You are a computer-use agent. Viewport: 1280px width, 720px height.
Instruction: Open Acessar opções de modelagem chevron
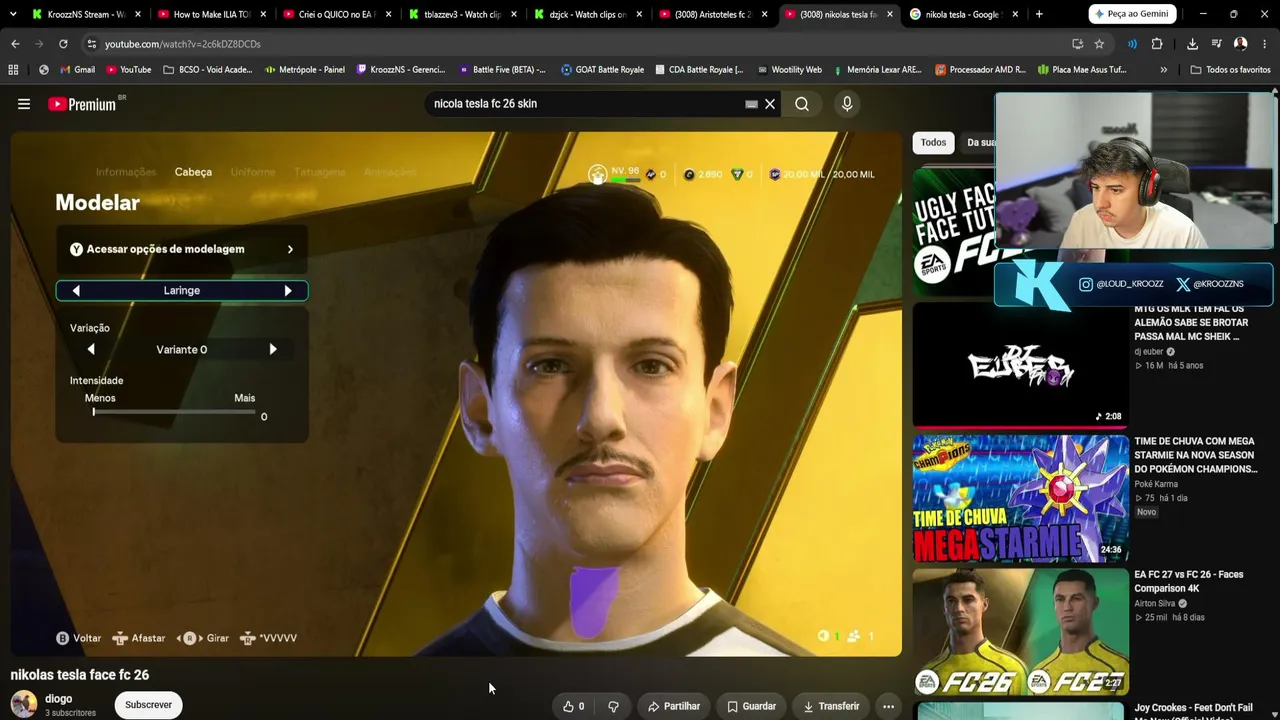tap(290, 249)
